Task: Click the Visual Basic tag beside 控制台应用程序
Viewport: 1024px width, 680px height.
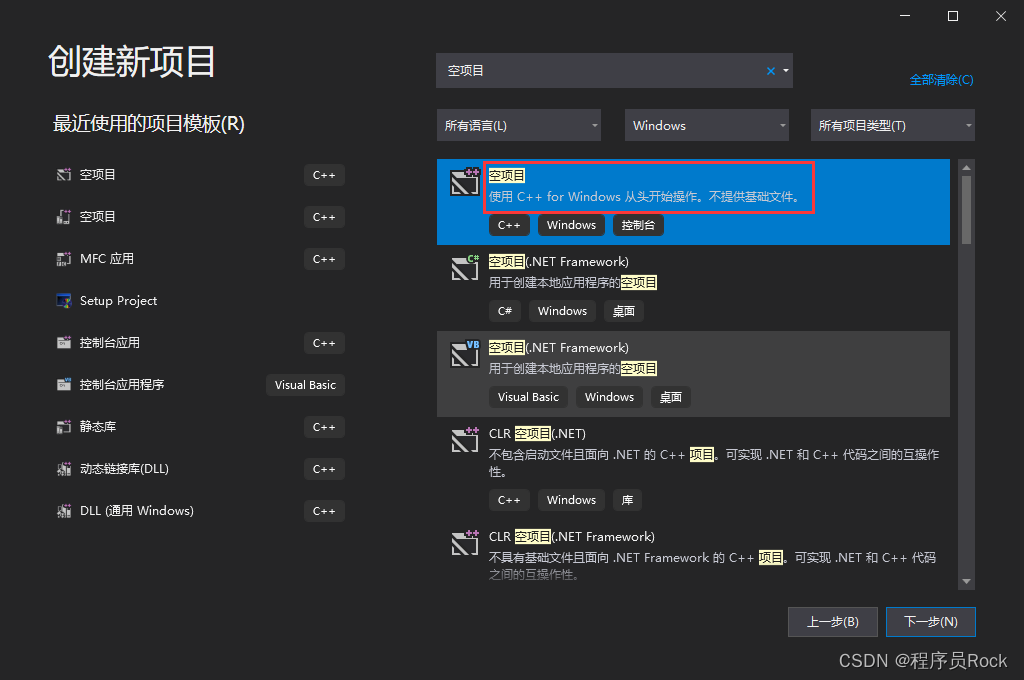Action: (305, 385)
